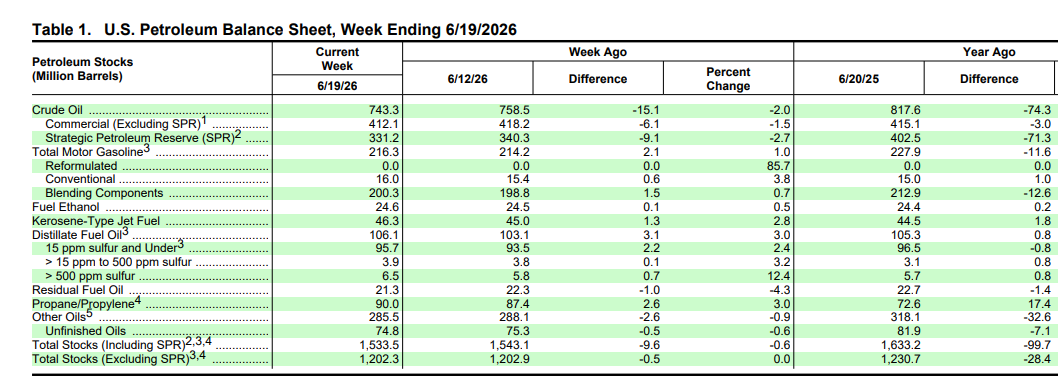This screenshot has width=1058, height=392.
Task: Select the Propane/Propylene current week value 90.0
Action: coord(387,304)
